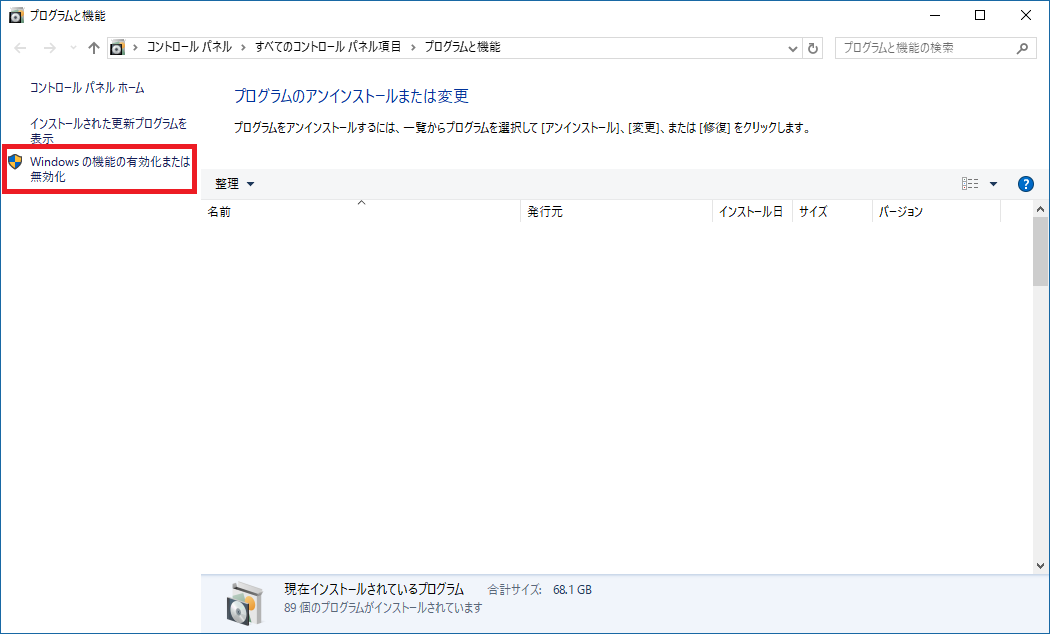Click the up-one-level arrow icon
This screenshot has height=634, width=1050.
pyautogui.click(x=94, y=48)
